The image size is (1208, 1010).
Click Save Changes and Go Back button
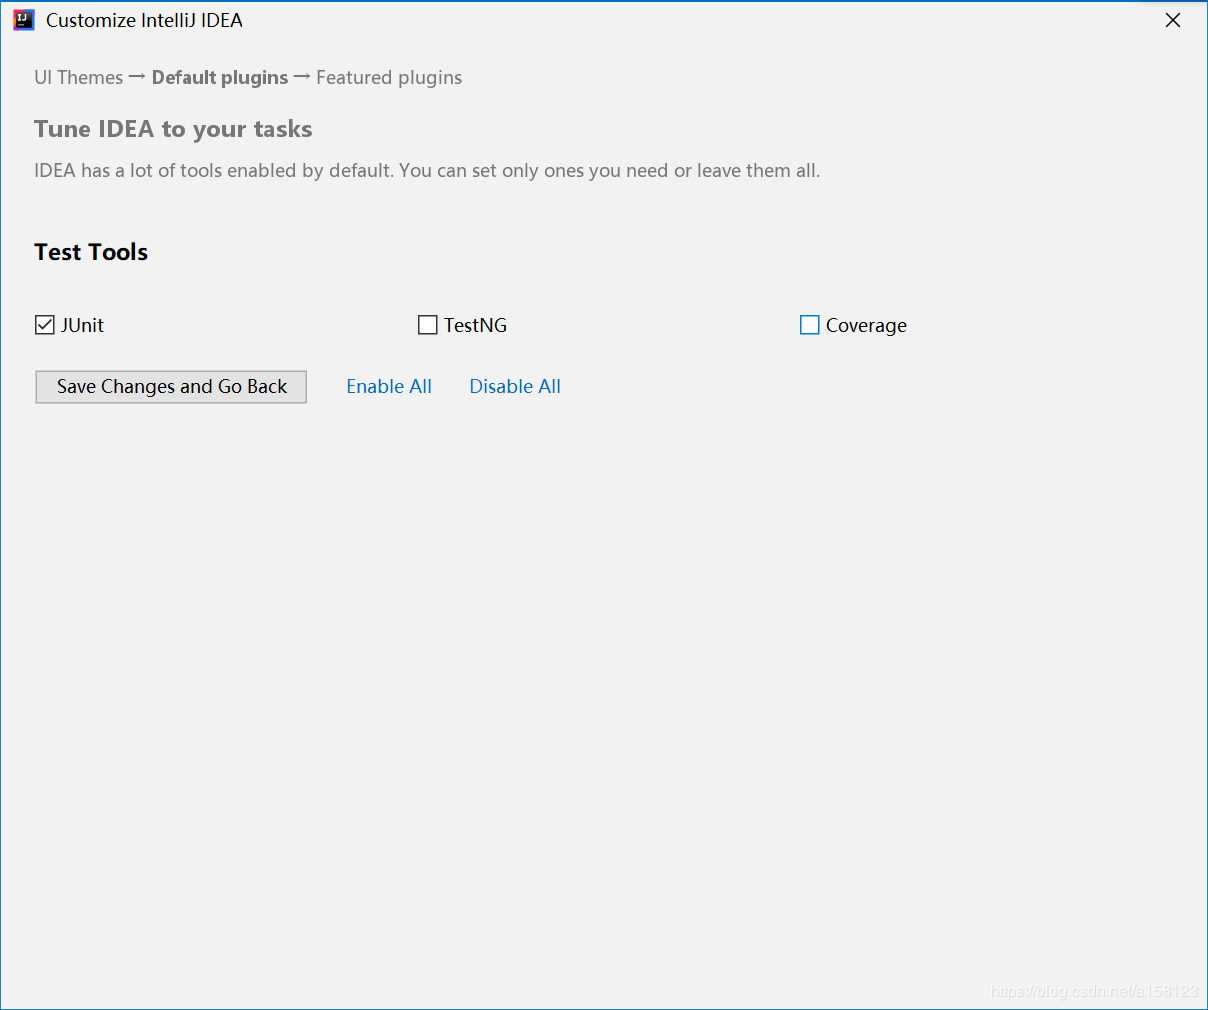point(171,387)
